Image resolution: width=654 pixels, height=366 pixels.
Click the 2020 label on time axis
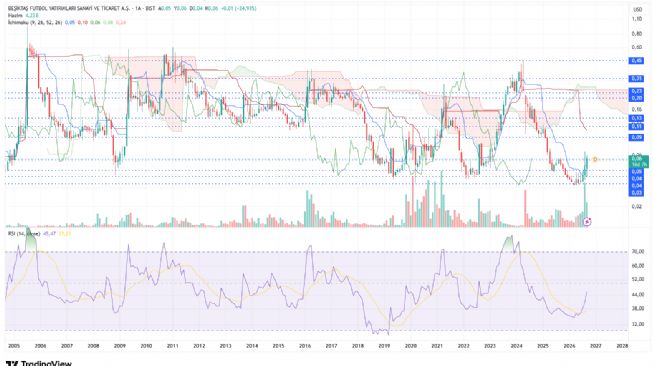pos(411,346)
